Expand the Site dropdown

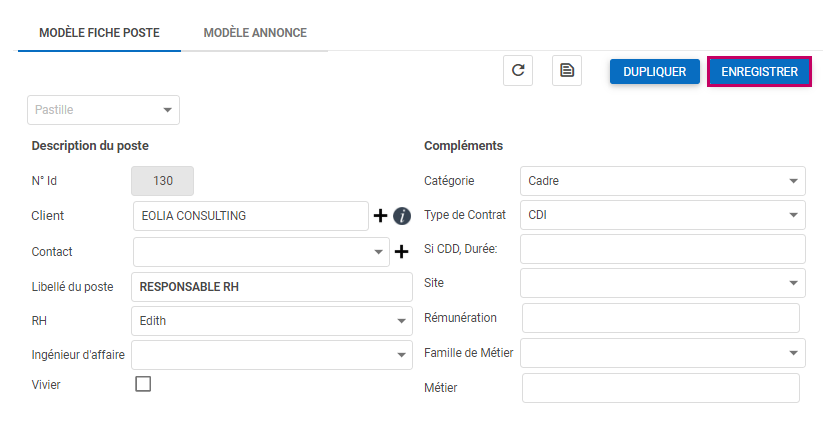[x=662, y=283]
